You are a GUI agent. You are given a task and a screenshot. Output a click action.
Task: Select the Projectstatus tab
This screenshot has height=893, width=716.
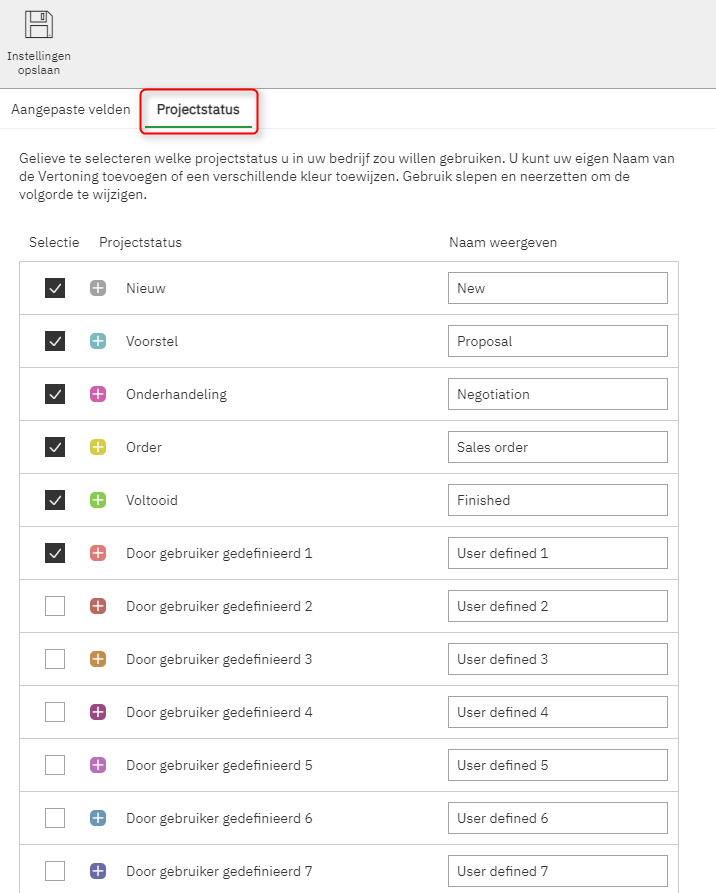[198, 109]
